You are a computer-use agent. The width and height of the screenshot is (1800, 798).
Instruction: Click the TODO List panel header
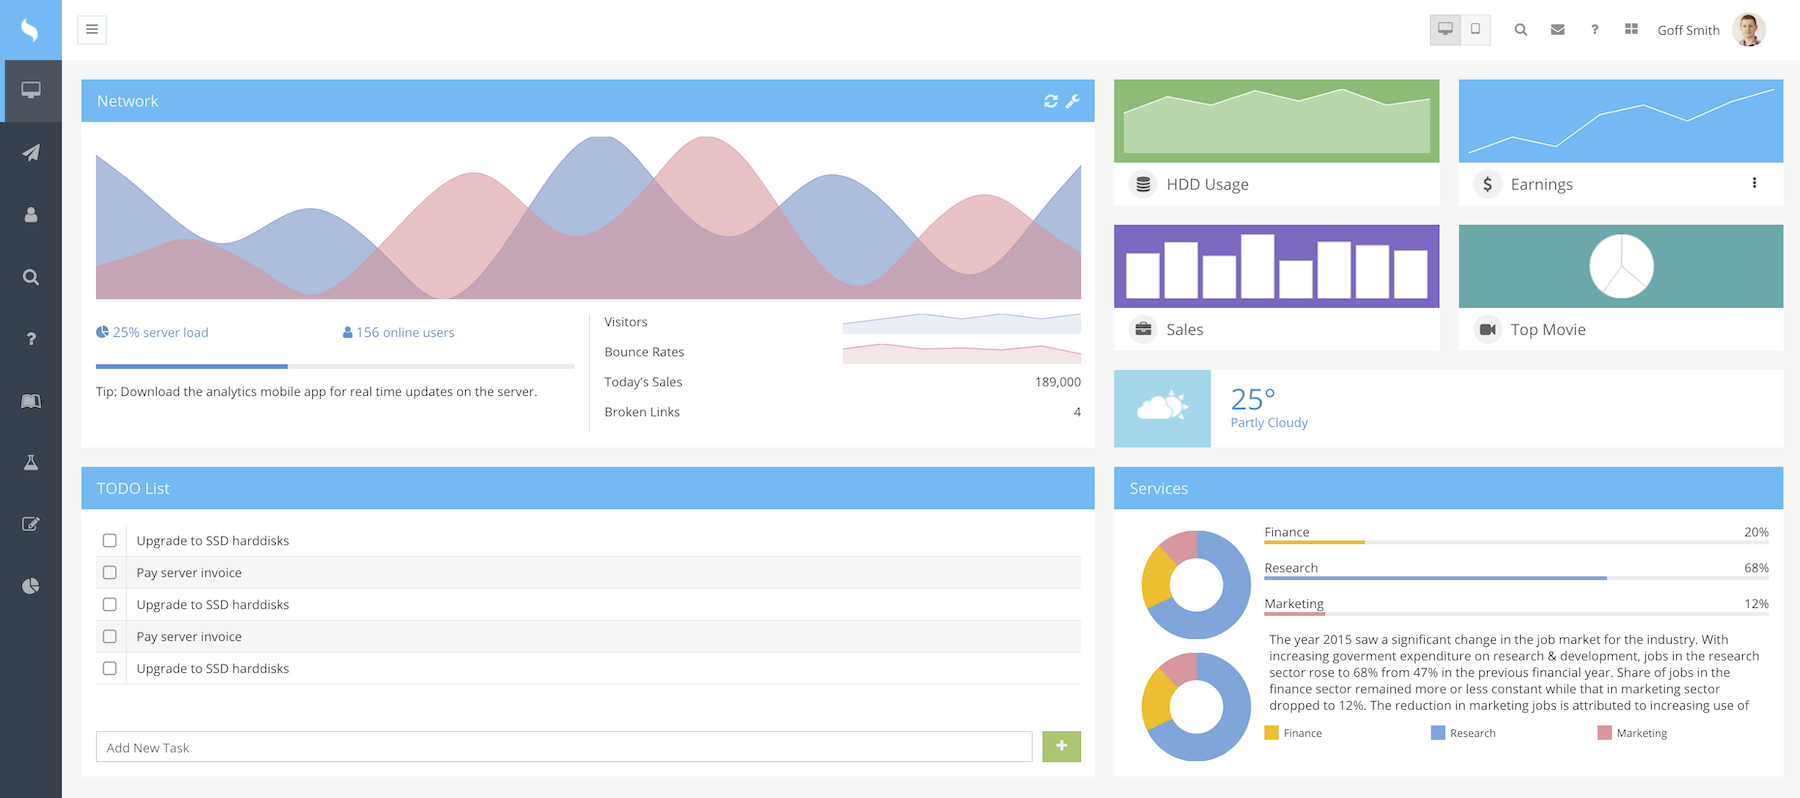point(588,488)
